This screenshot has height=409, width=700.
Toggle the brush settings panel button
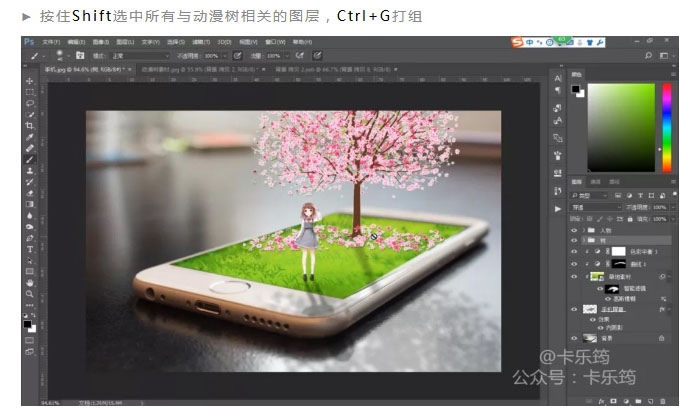coord(80,55)
